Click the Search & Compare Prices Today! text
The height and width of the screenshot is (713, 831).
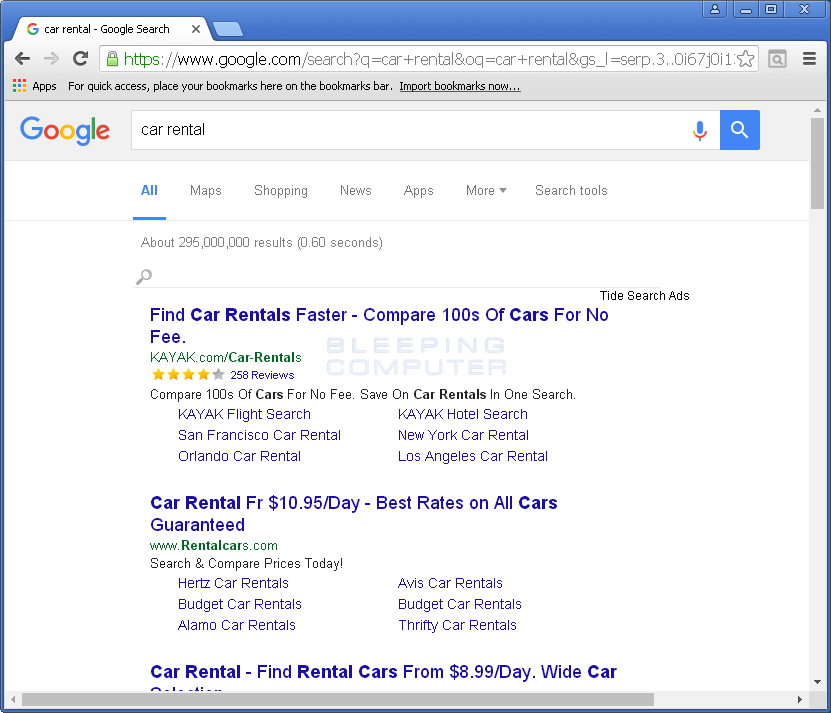(x=246, y=564)
